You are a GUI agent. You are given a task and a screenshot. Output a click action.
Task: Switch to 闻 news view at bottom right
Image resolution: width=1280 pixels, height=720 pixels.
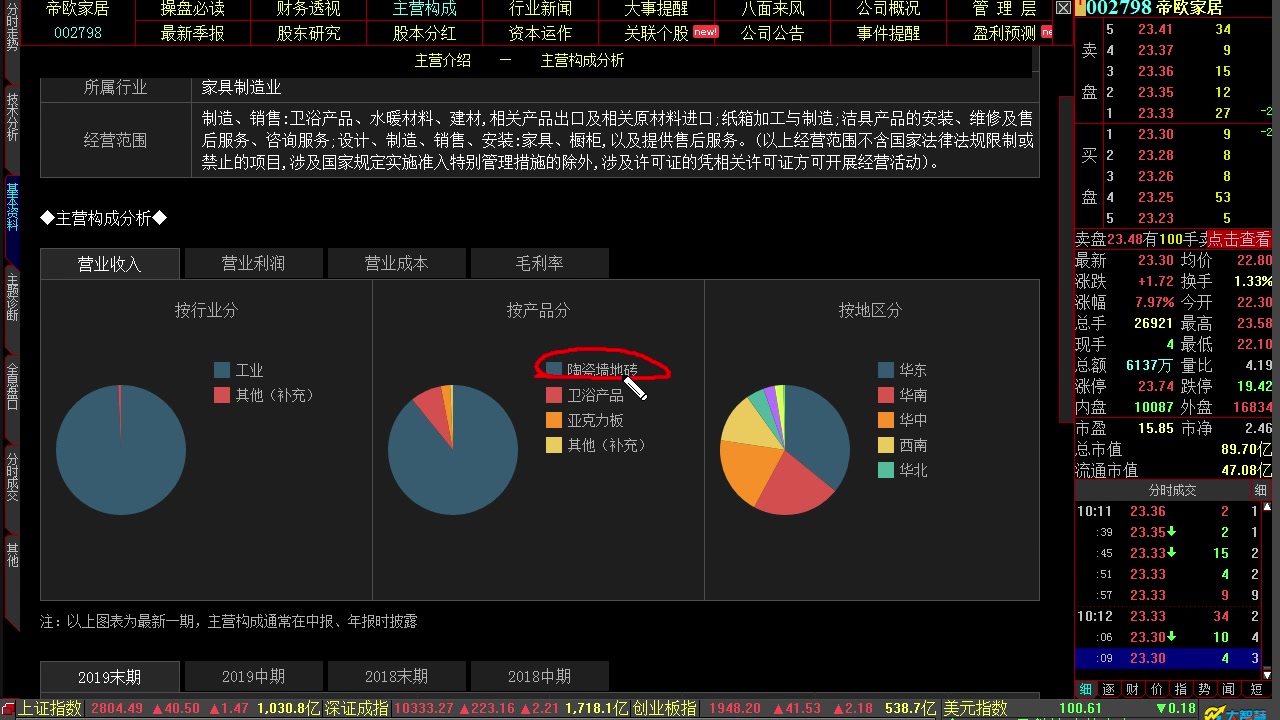coord(1229,689)
